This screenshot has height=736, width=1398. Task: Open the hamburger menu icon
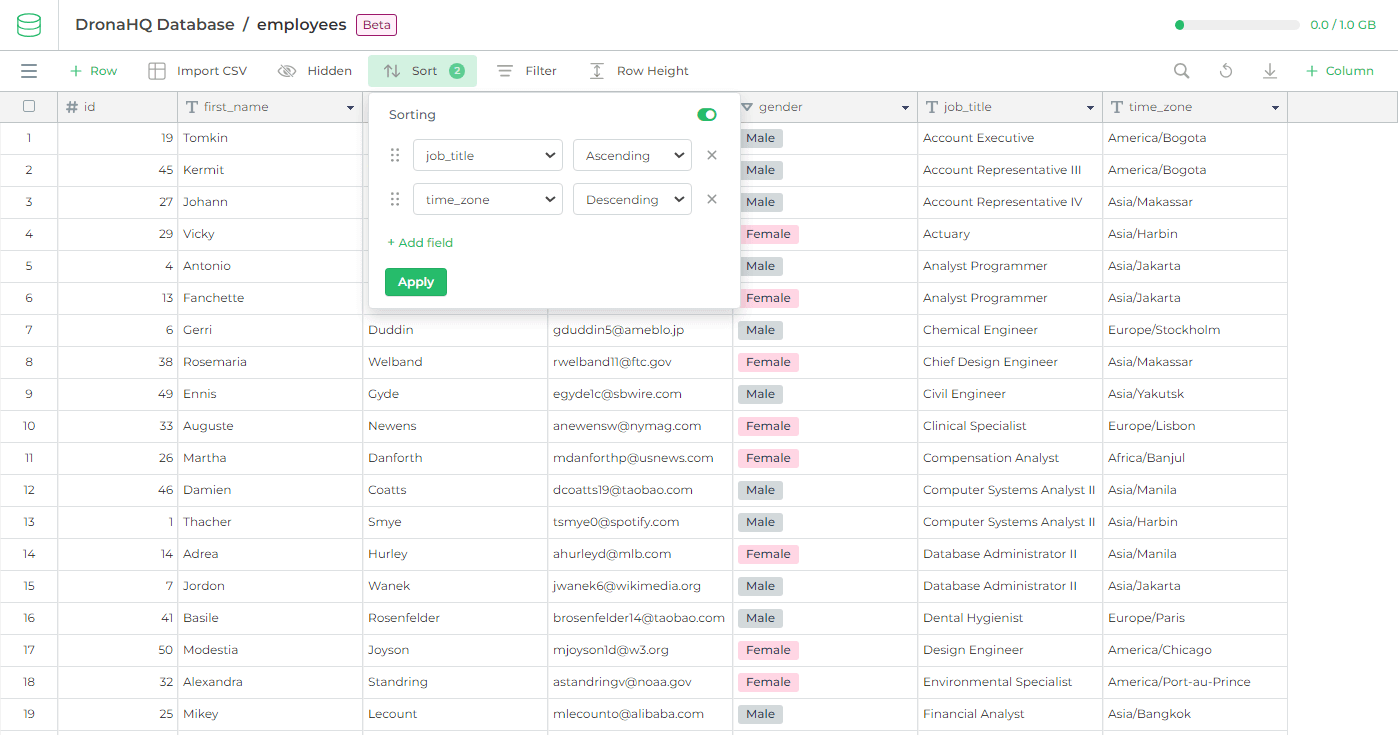[x=29, y=71]
